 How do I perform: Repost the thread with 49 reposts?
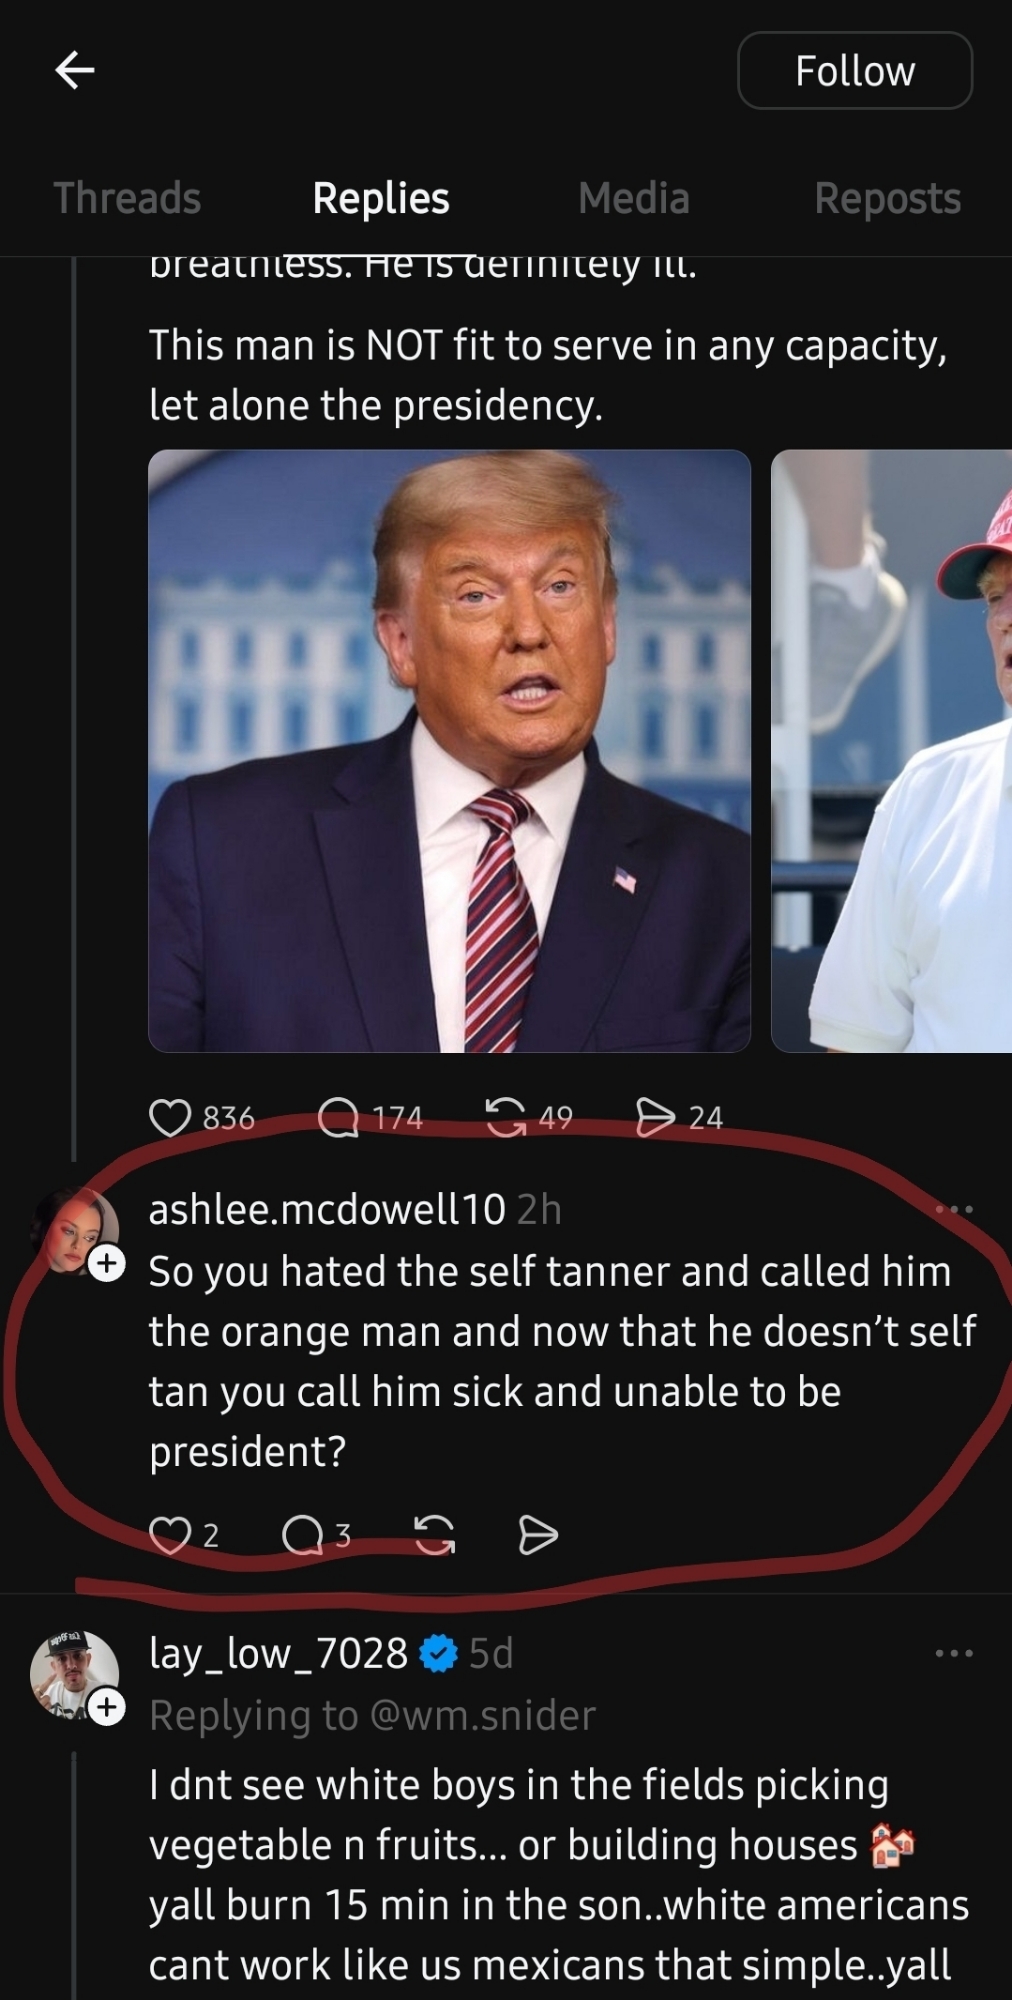tap(505, 1117)
